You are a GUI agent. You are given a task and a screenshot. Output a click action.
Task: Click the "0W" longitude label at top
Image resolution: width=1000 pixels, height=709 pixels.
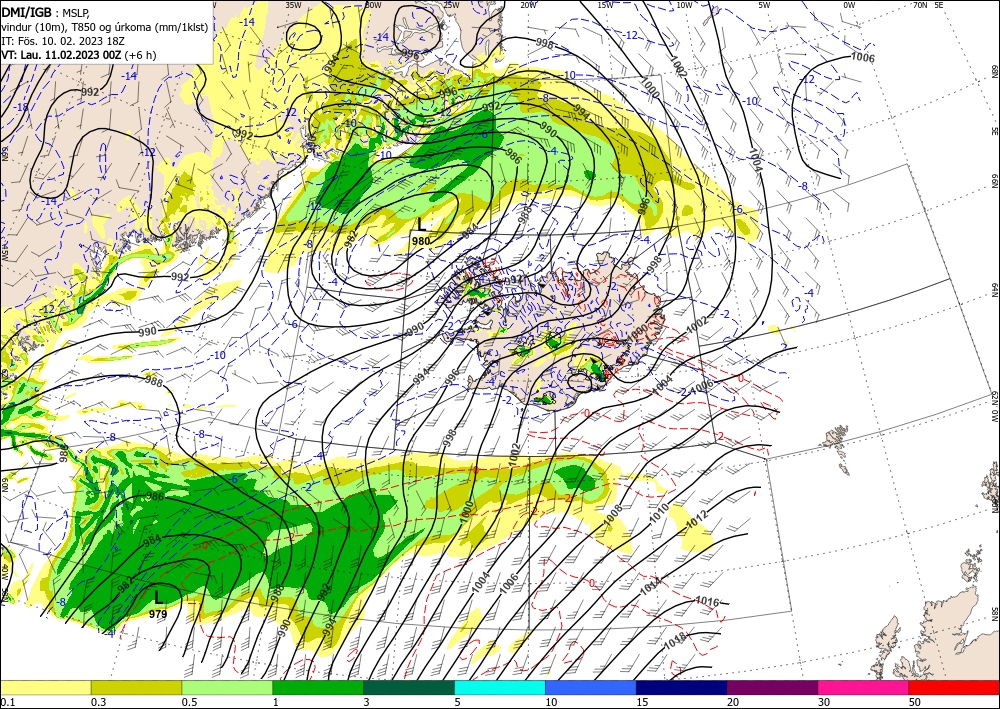click(x=849, y=5)
